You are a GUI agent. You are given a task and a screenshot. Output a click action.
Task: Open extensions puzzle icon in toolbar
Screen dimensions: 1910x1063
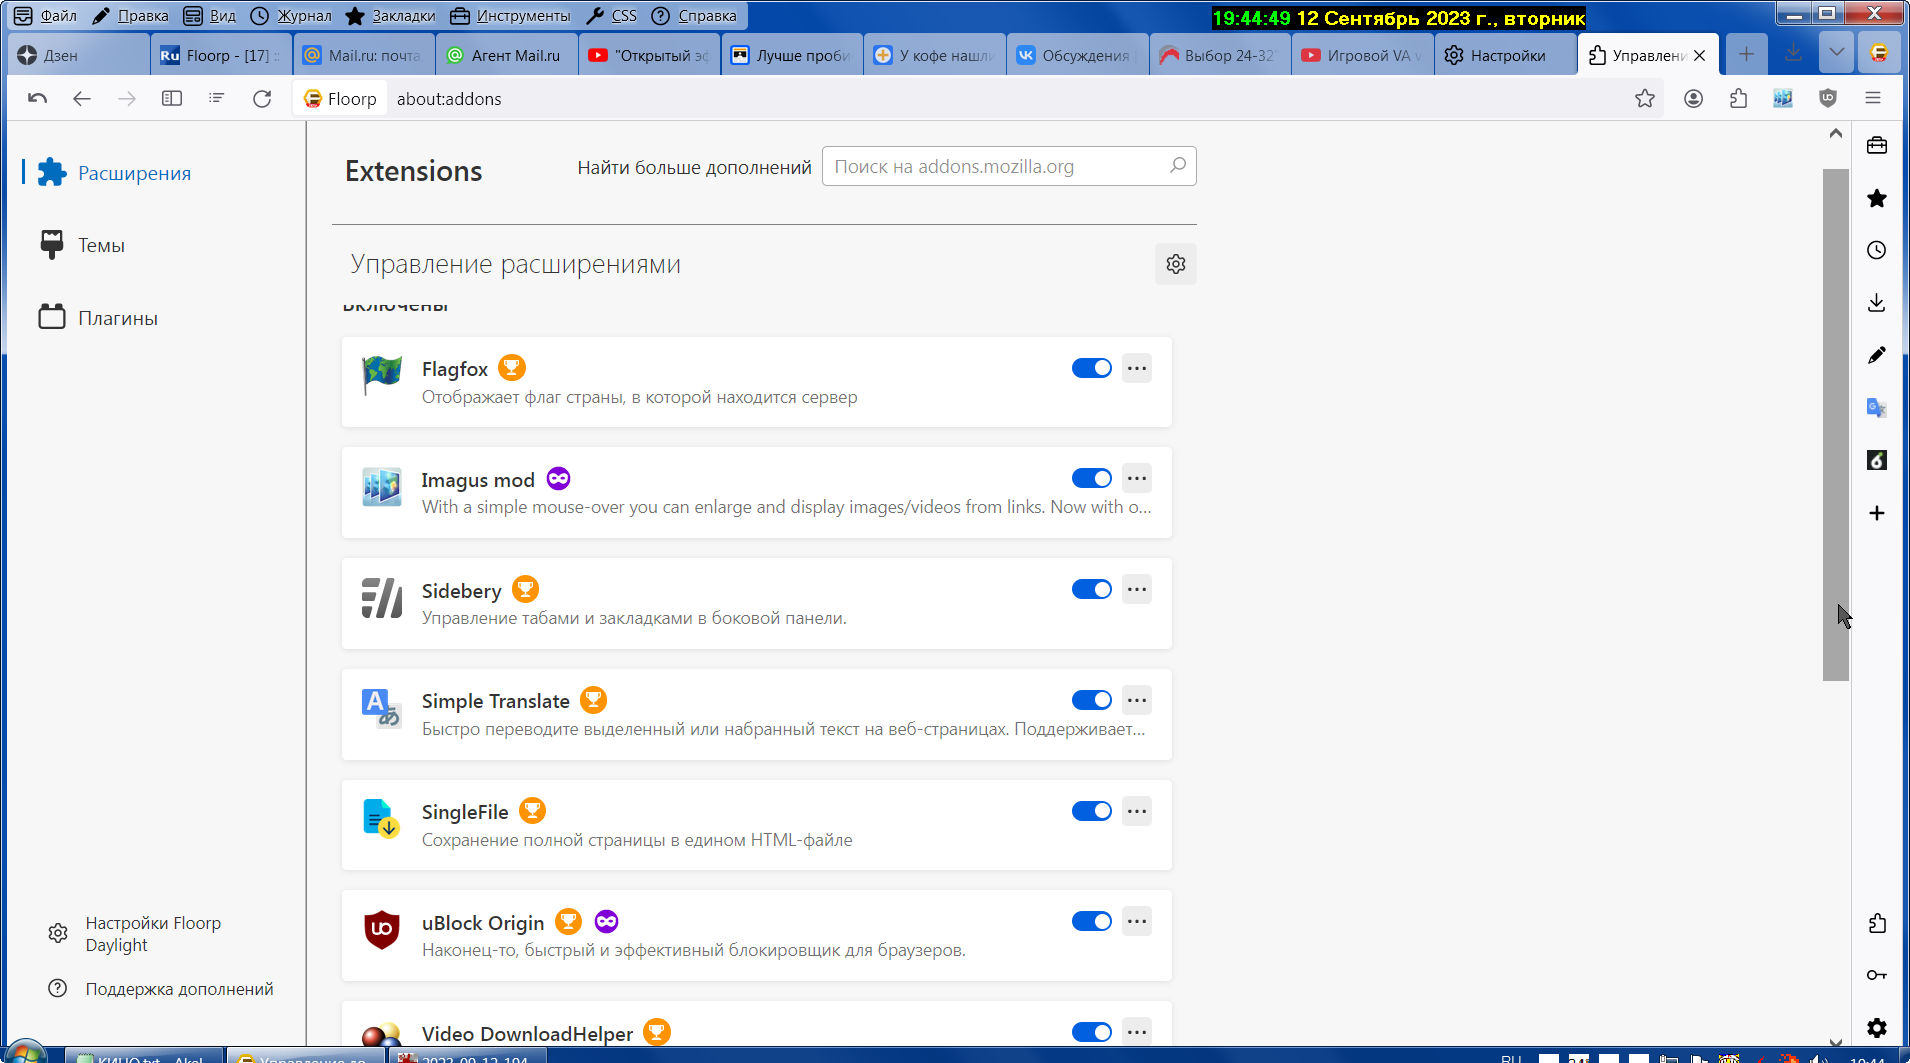point(1739,98)
